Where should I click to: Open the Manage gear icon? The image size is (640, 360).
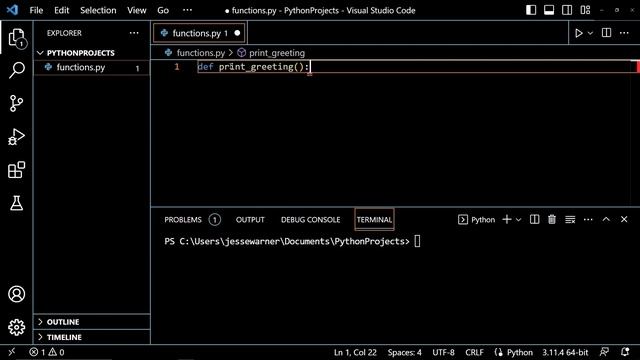coord(16,327)
